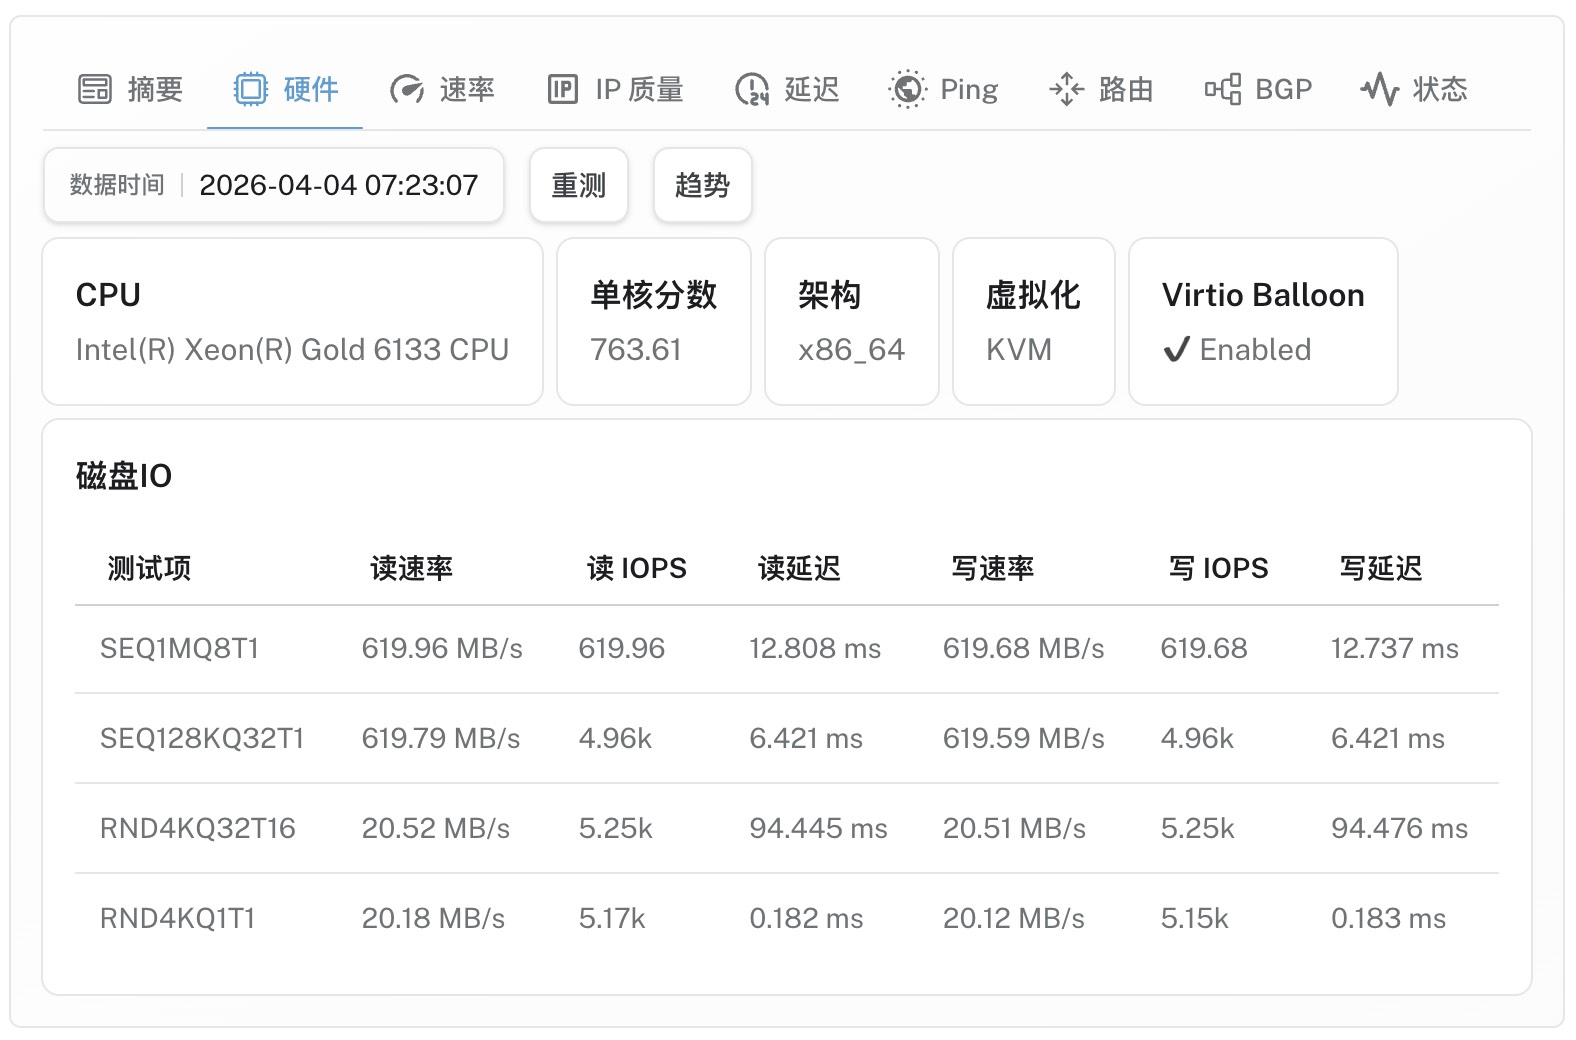Click the 20.52 MB/s read rate
Screen dimensions: 1576x1040
[x=436, y=829]
